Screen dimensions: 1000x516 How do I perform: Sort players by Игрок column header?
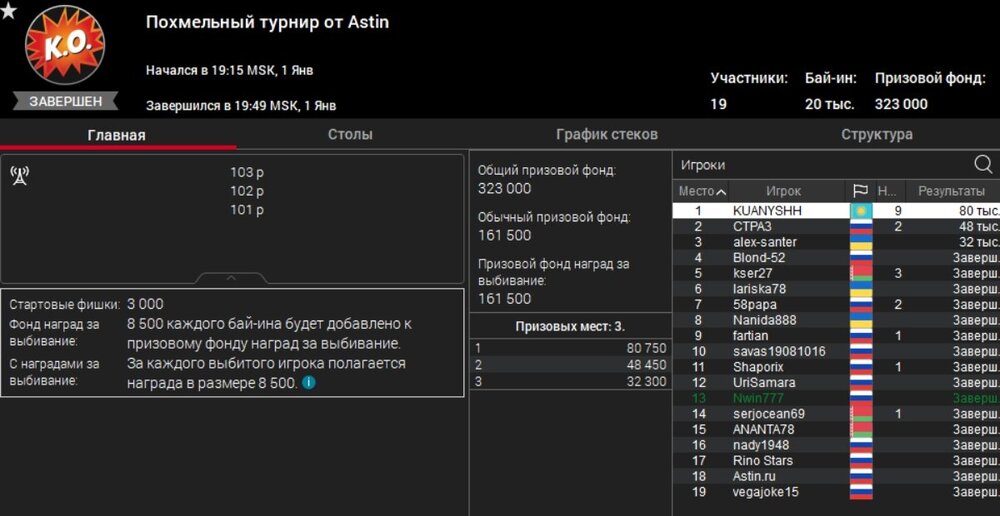[x=783, y=191]
